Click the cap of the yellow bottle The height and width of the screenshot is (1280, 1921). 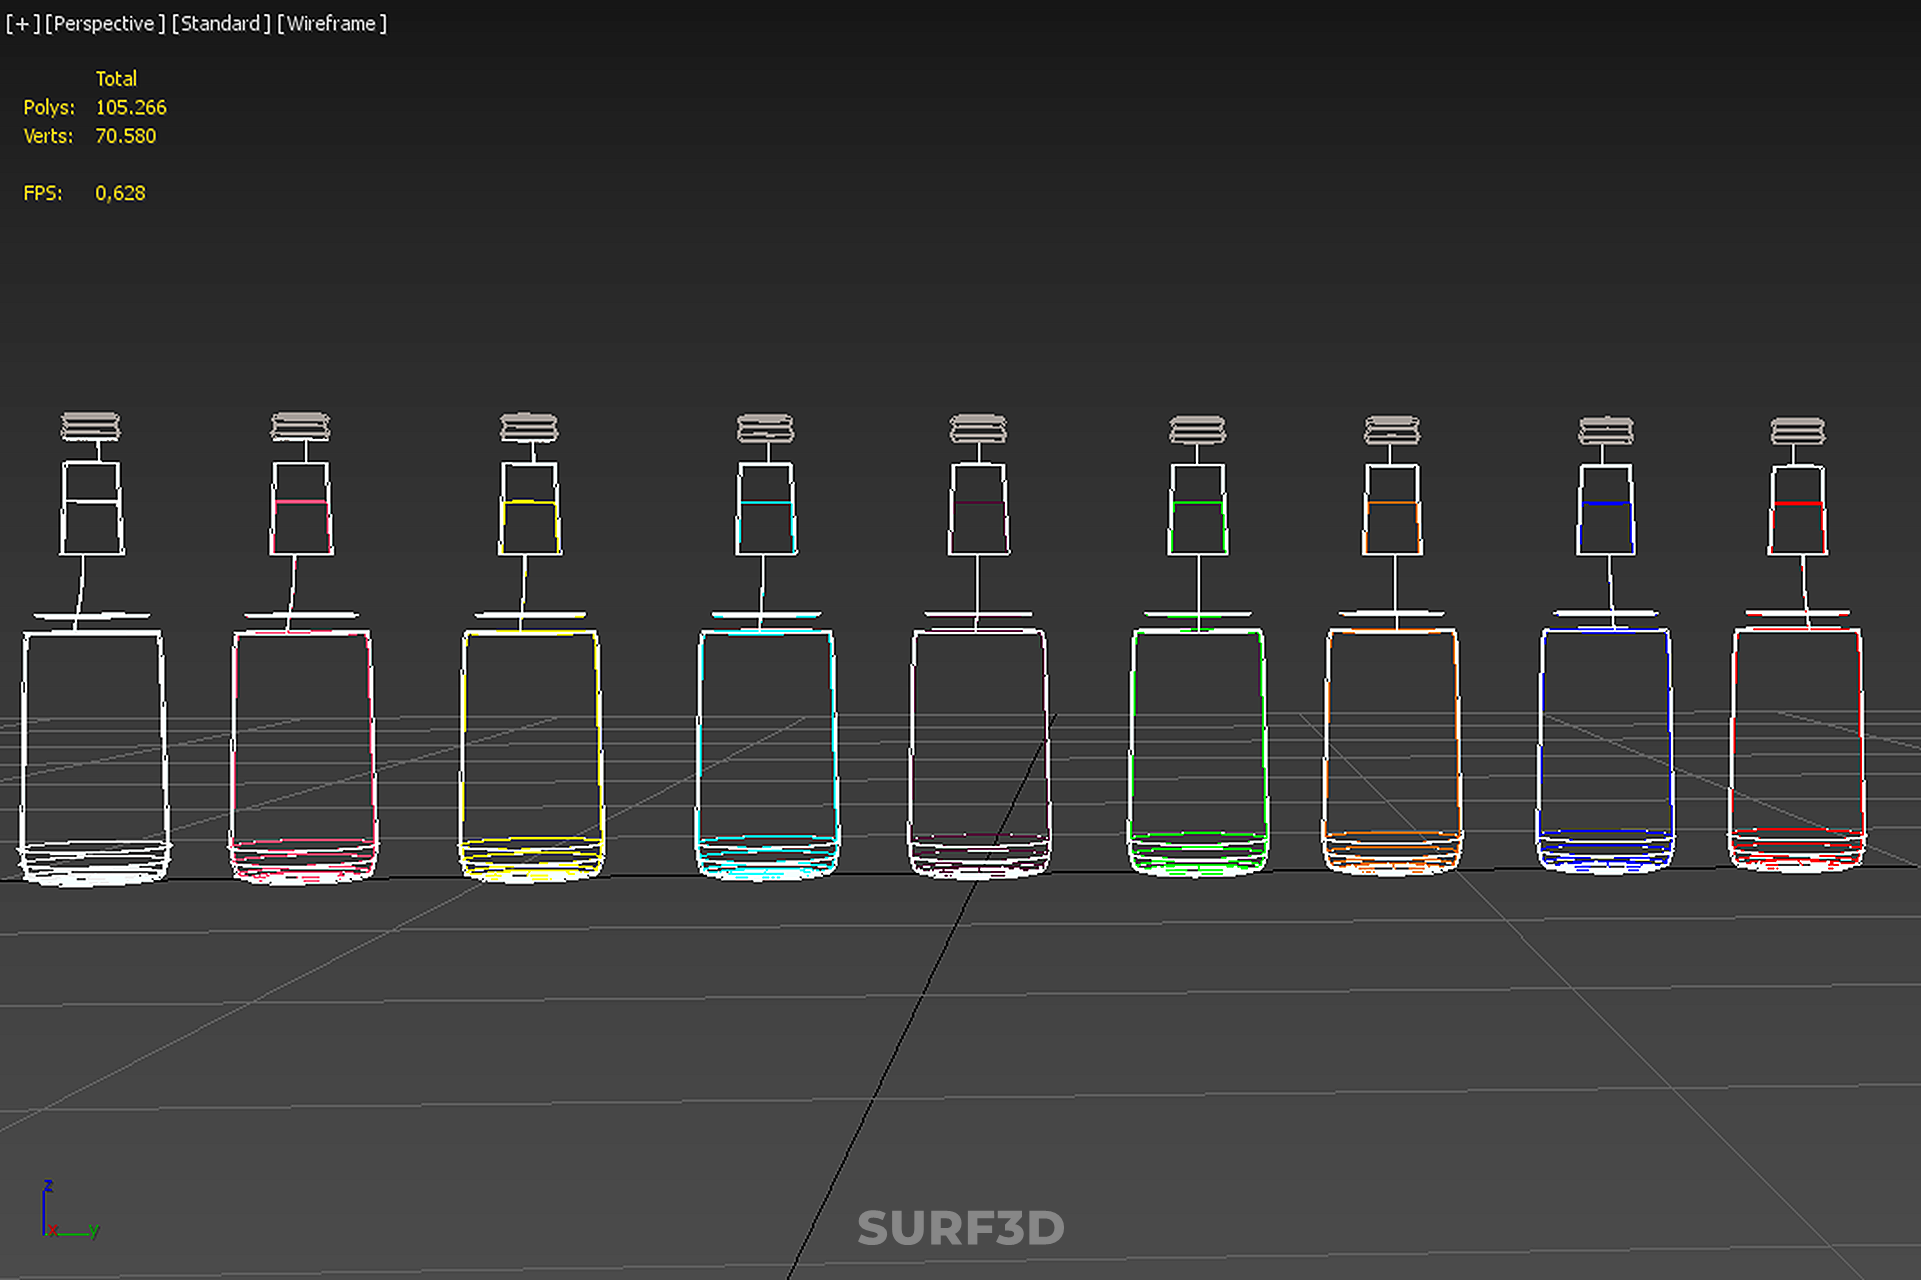pos(529,428)
